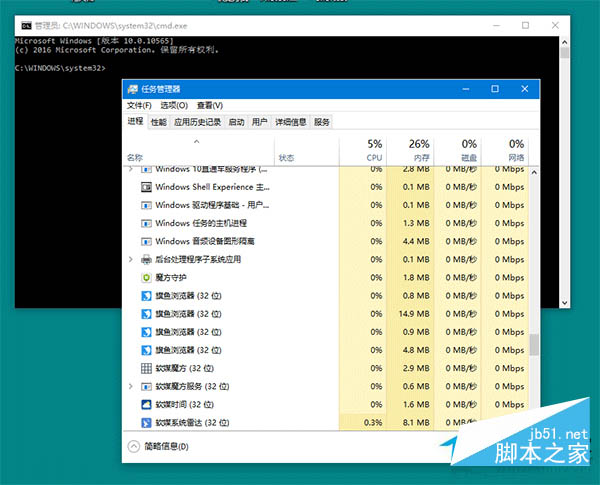Click the Task Manager title bar icon
The width and height of the screenshot is (600, 485).
(132, 89)
